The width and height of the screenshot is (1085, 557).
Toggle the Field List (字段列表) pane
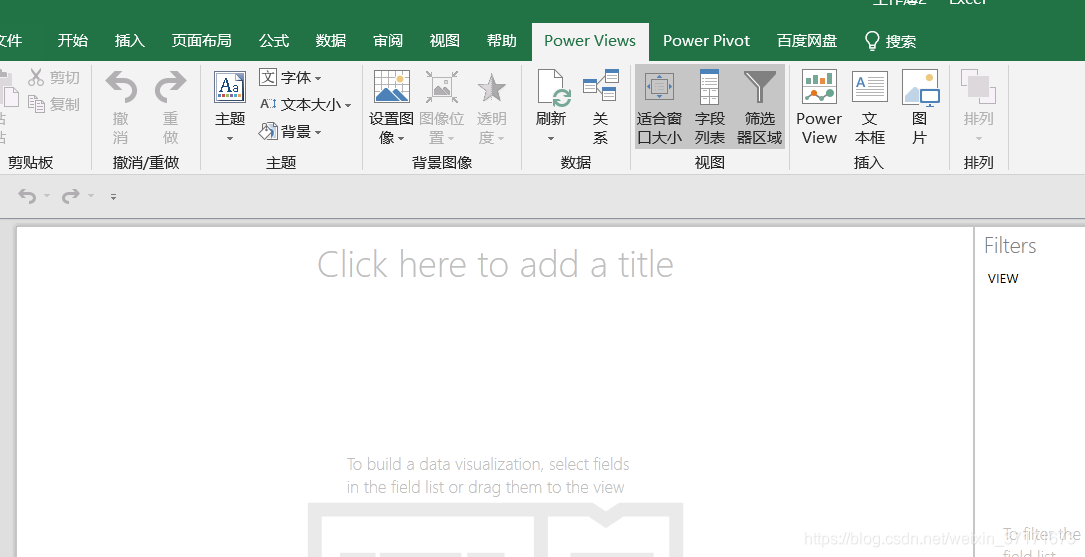[710, 107]
